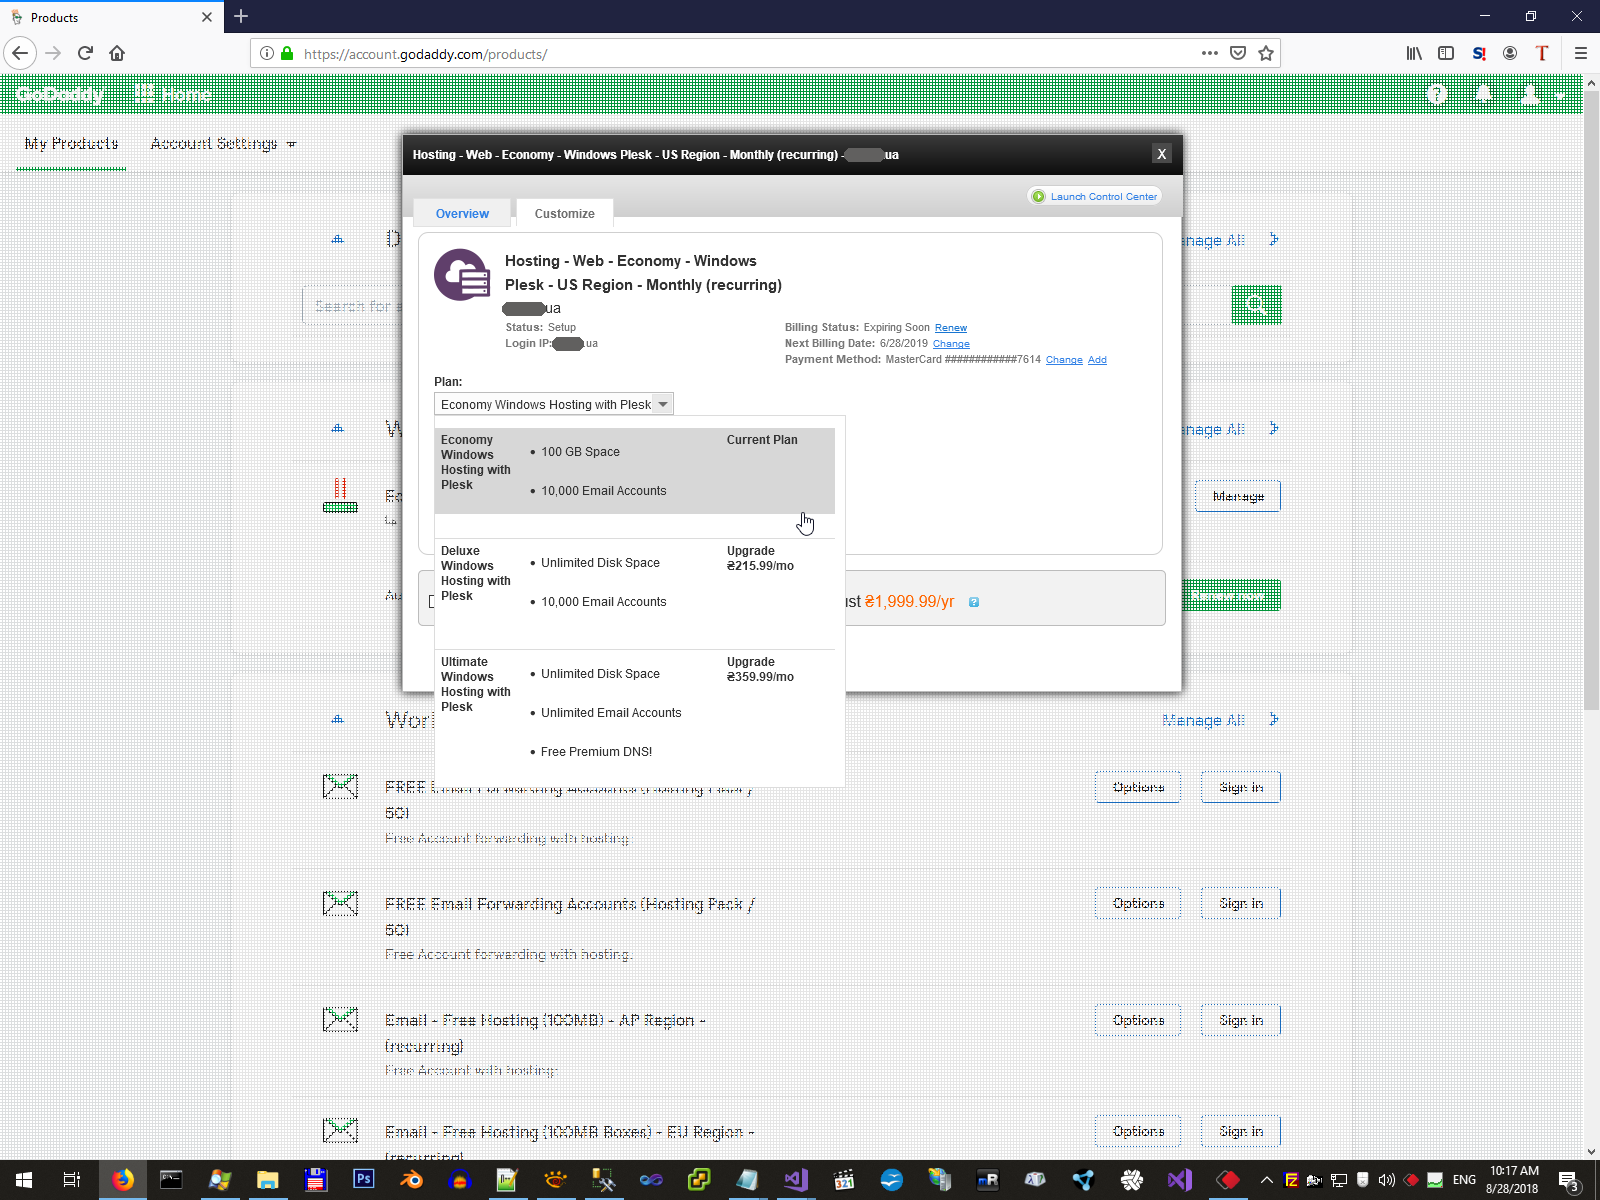Open the command prompt from the taskbar
Image resolution: width=1600 pixels, height=1200 pixels.
(x=171, y=1180)
